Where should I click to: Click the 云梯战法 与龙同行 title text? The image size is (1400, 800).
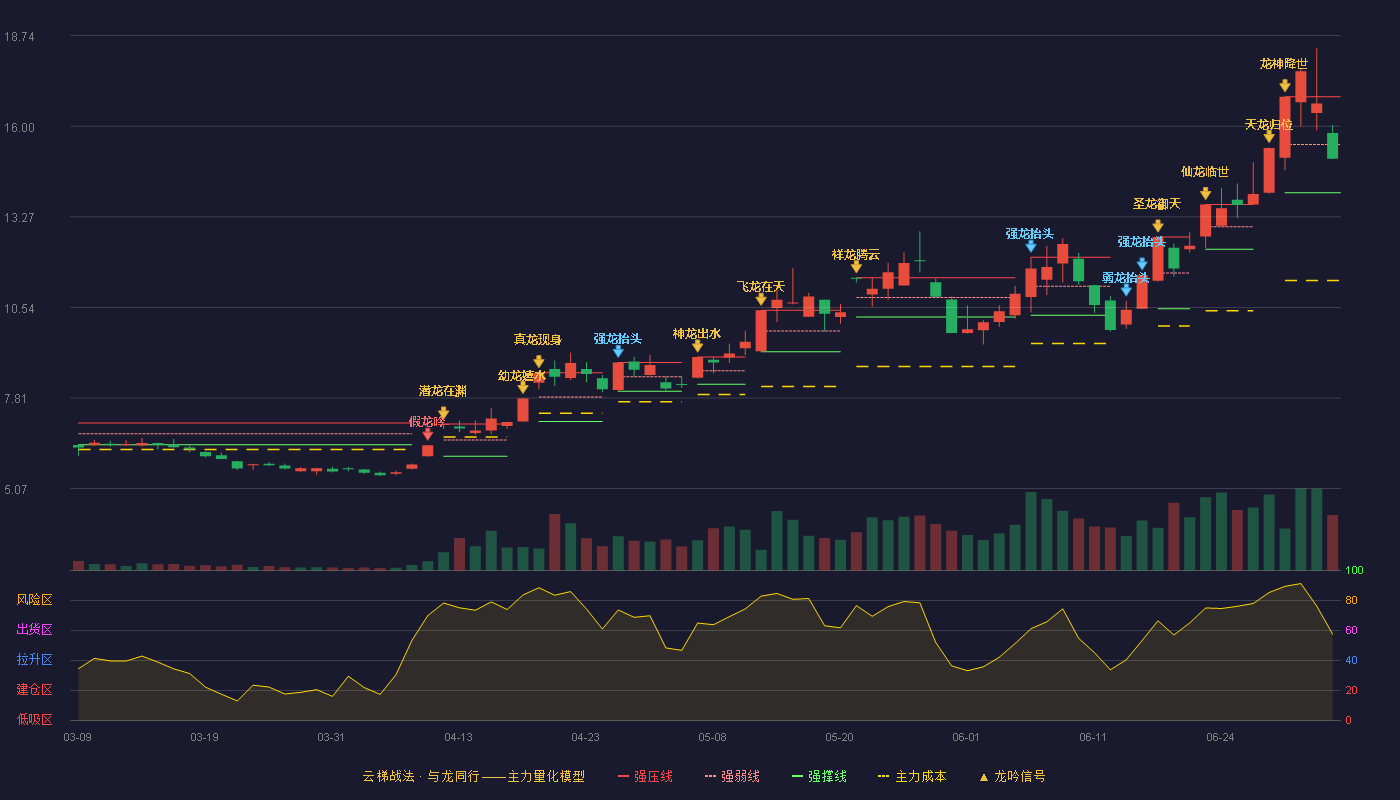click(x=473, y=776)
